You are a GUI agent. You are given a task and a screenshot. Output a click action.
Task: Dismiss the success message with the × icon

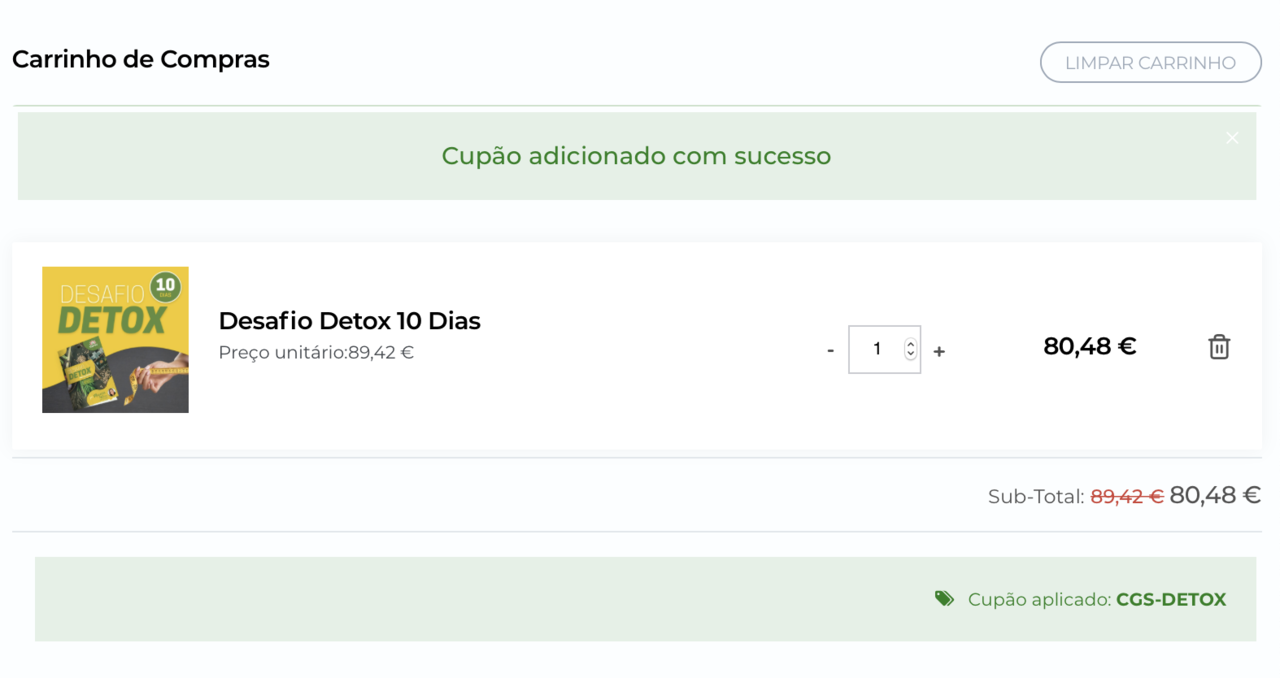point(1232,138)
